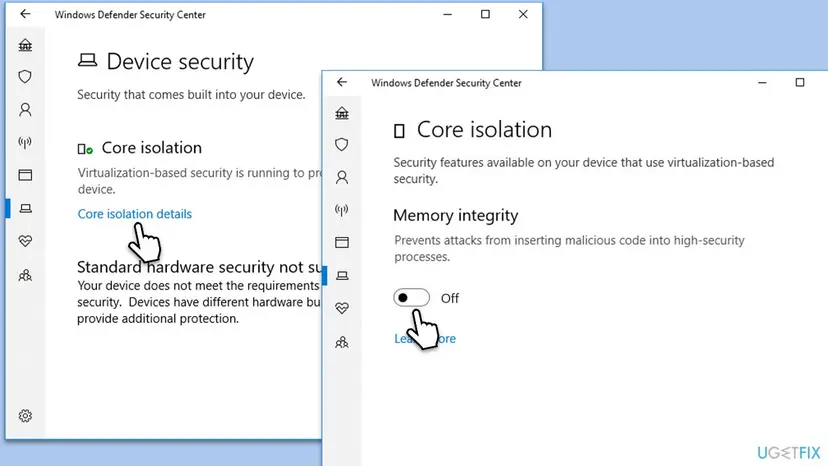Open Learn more link under Memory integrity
828x466 pixels.
(x=425, y=338)
